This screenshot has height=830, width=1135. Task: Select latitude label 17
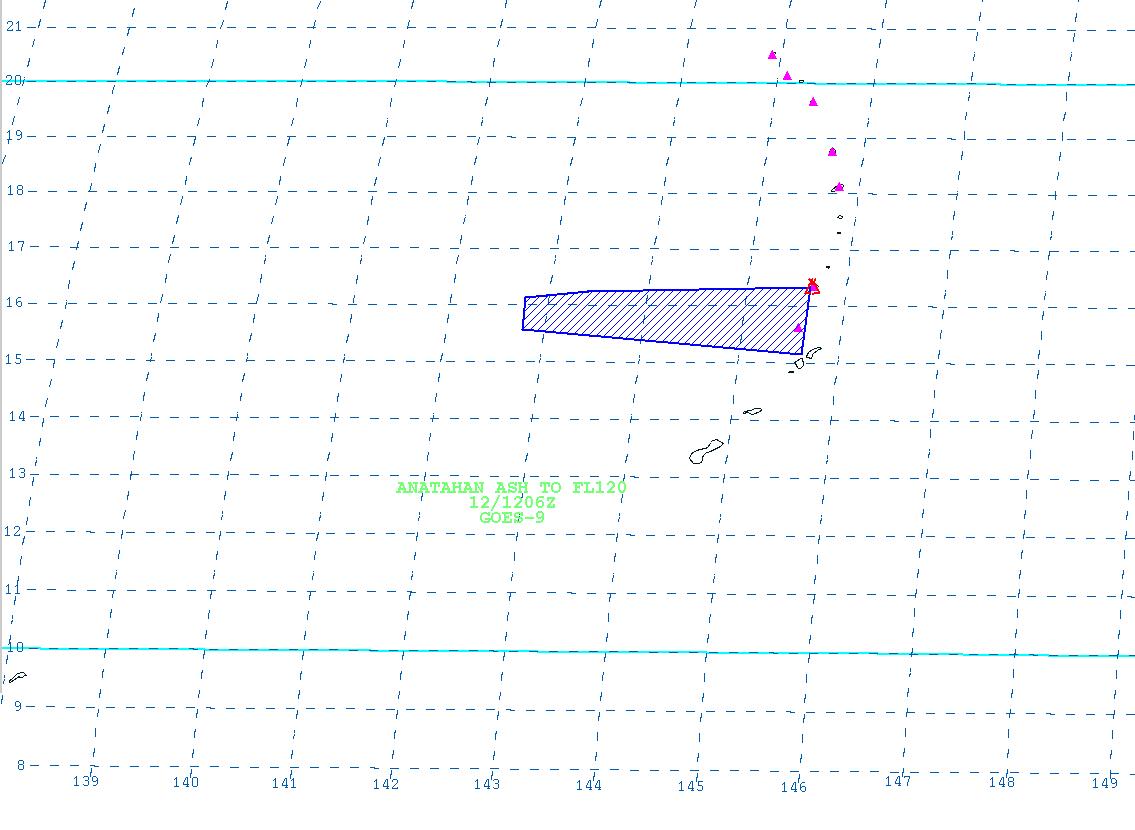[16, 246]
